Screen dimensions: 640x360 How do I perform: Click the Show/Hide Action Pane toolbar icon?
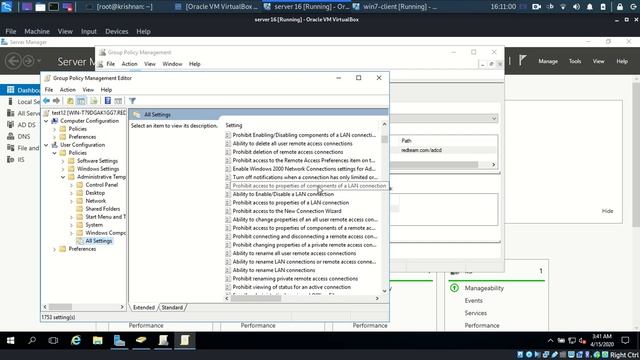click(x=118, y=101)
